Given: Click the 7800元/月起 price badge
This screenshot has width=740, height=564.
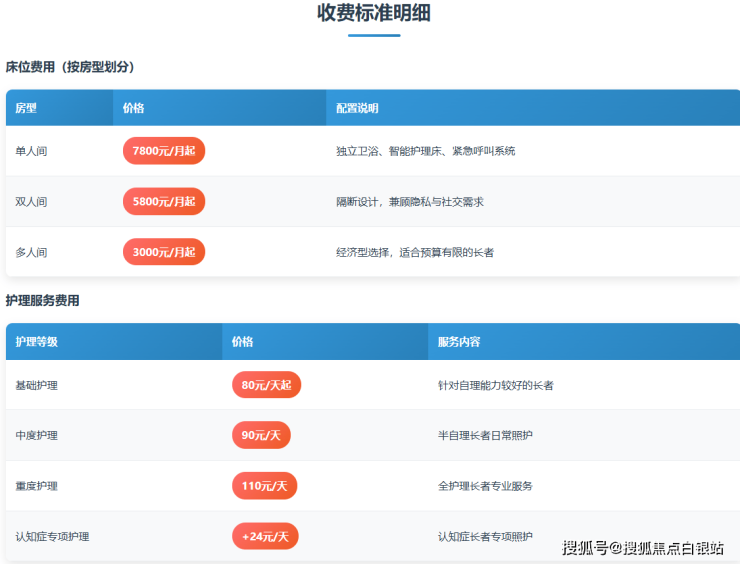Looking at the screenshot, I should (163, 151).
